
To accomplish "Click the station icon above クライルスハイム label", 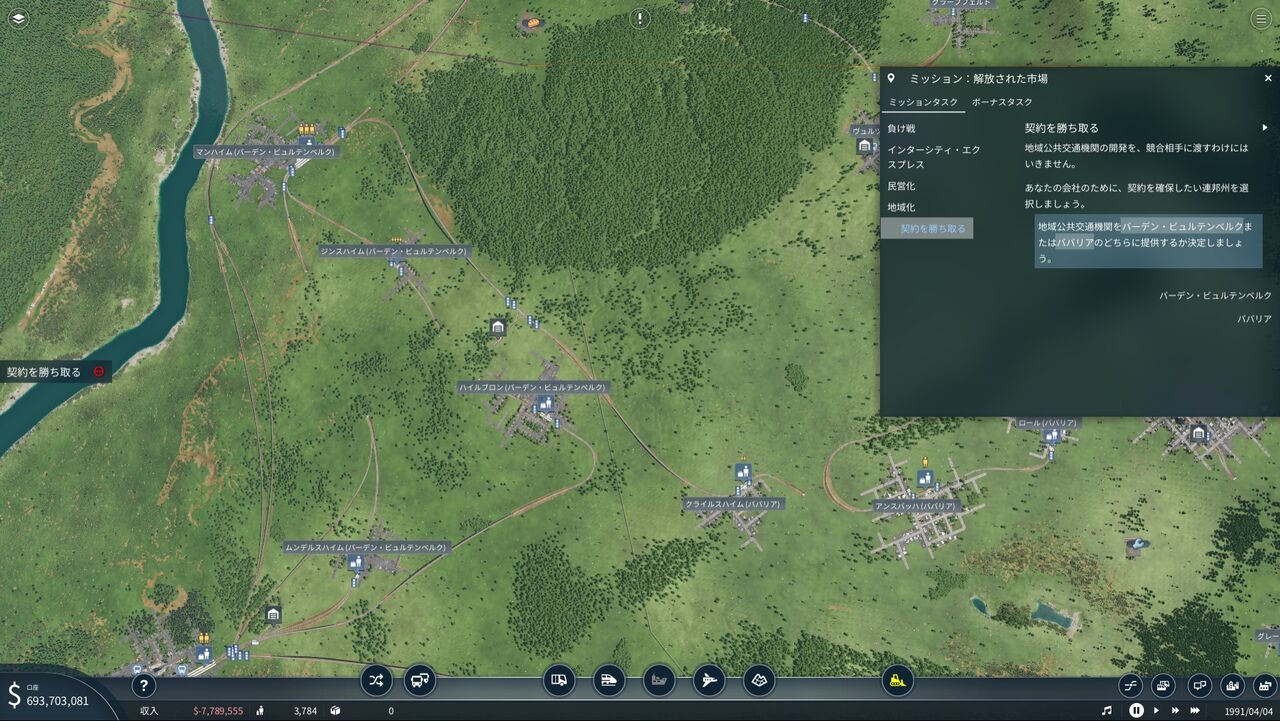I will [743, 472].
